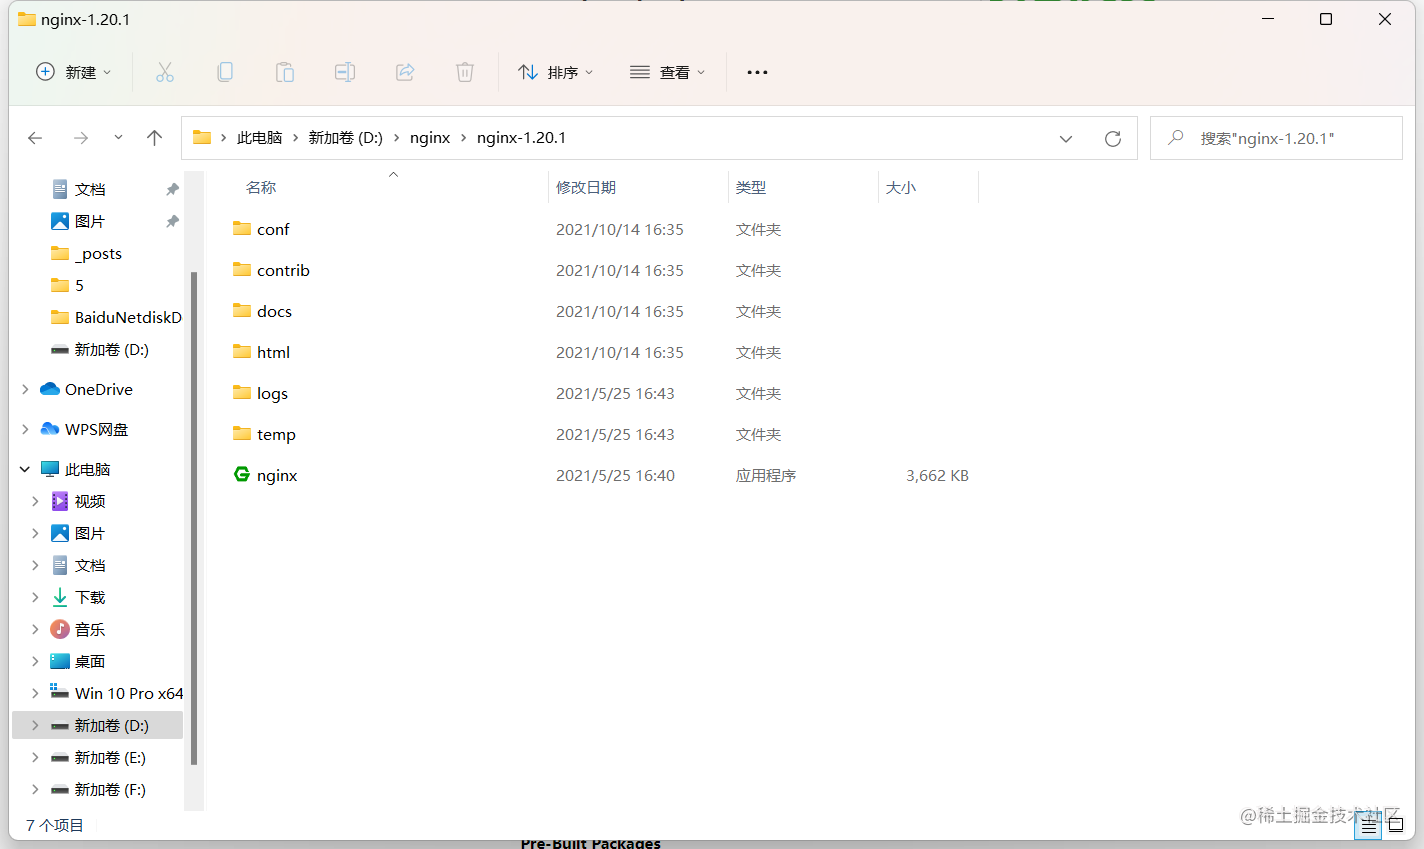This screenshot has width=1424, height=849.
Task: Click nginx type 应用程序 cell
Action: click(x=766, y=475)
